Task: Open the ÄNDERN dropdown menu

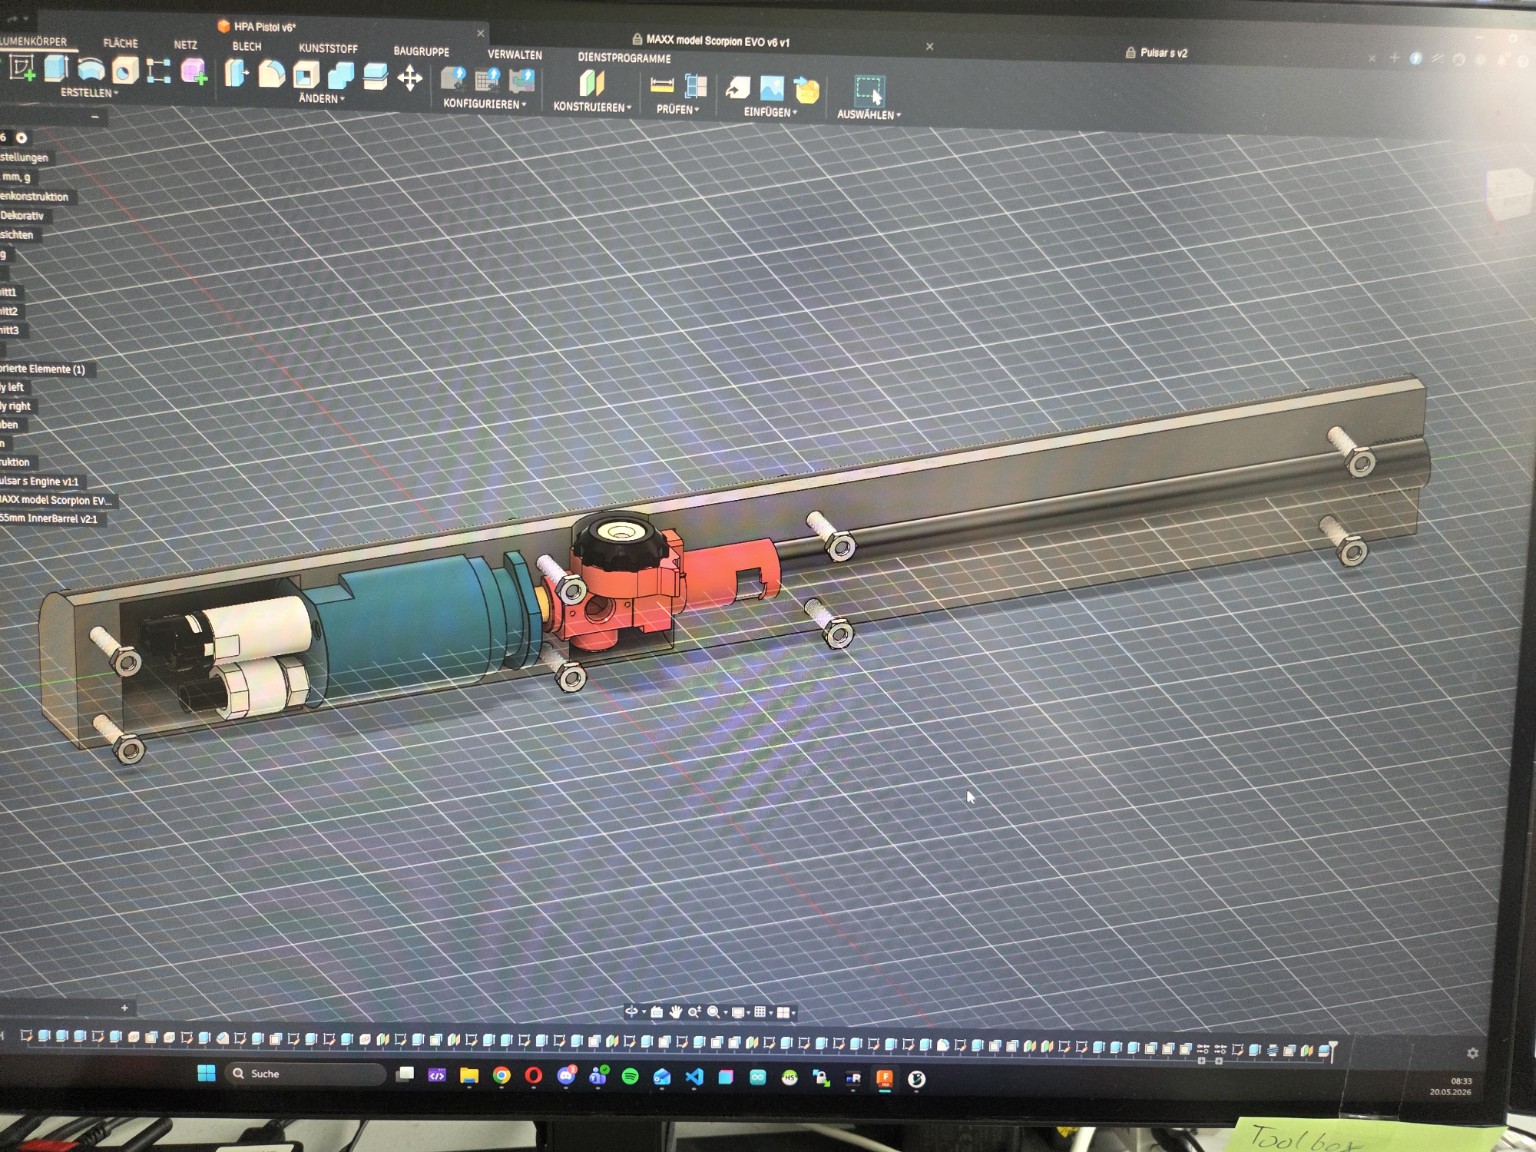Action: pyautogui.click(x=321, y=99)
